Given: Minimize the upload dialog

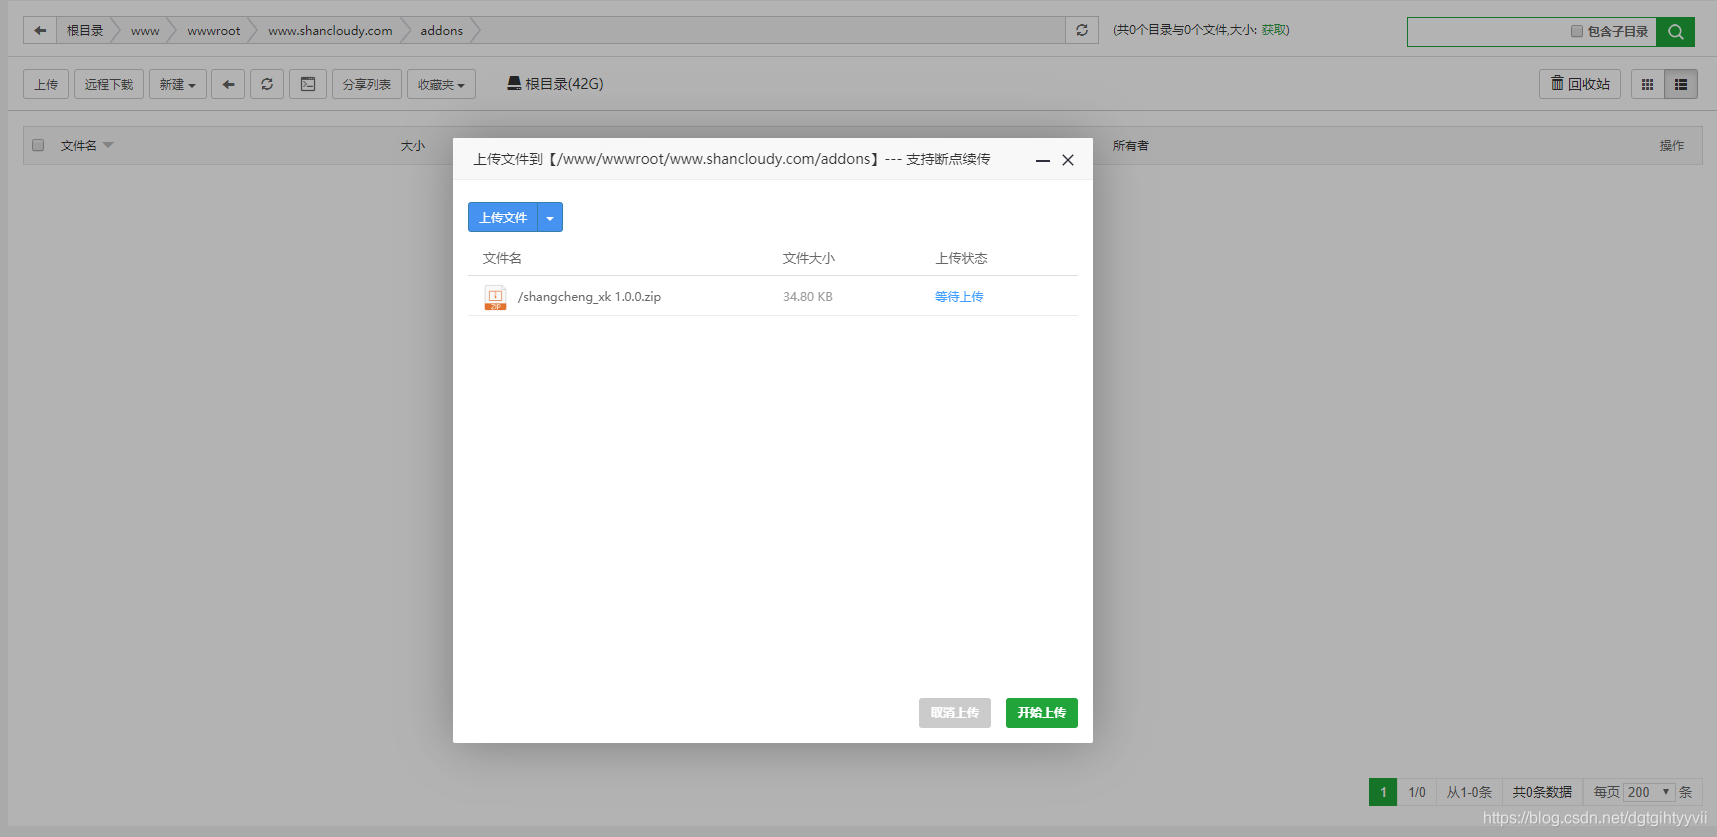Looking at the screenshot, I should tap(1042, 160).
